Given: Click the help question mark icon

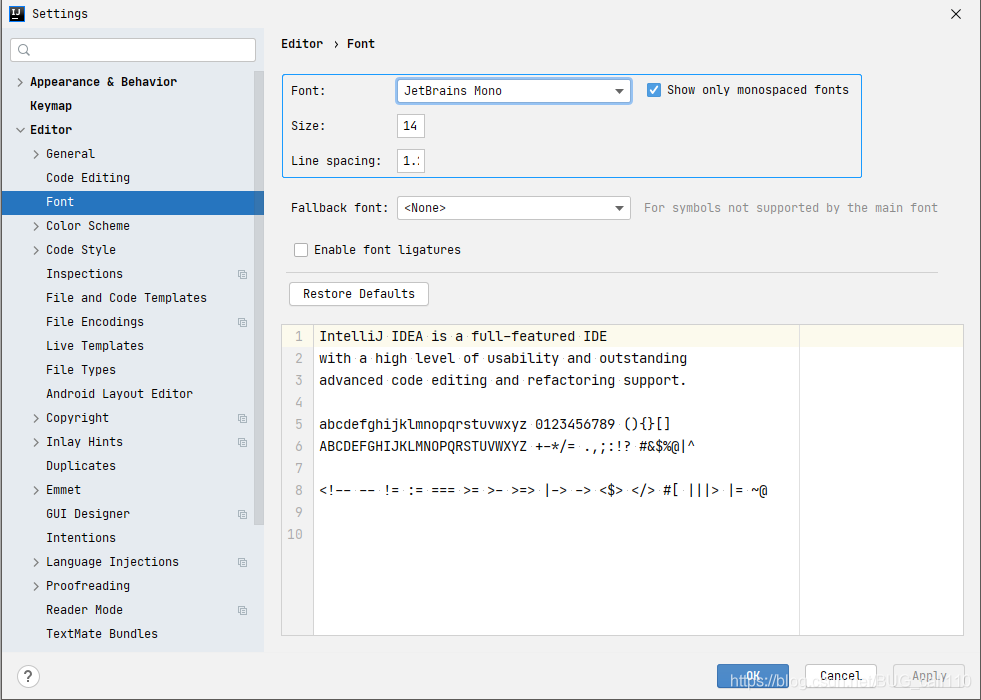Looking at the screenshot, I should (x=28, y=676).
